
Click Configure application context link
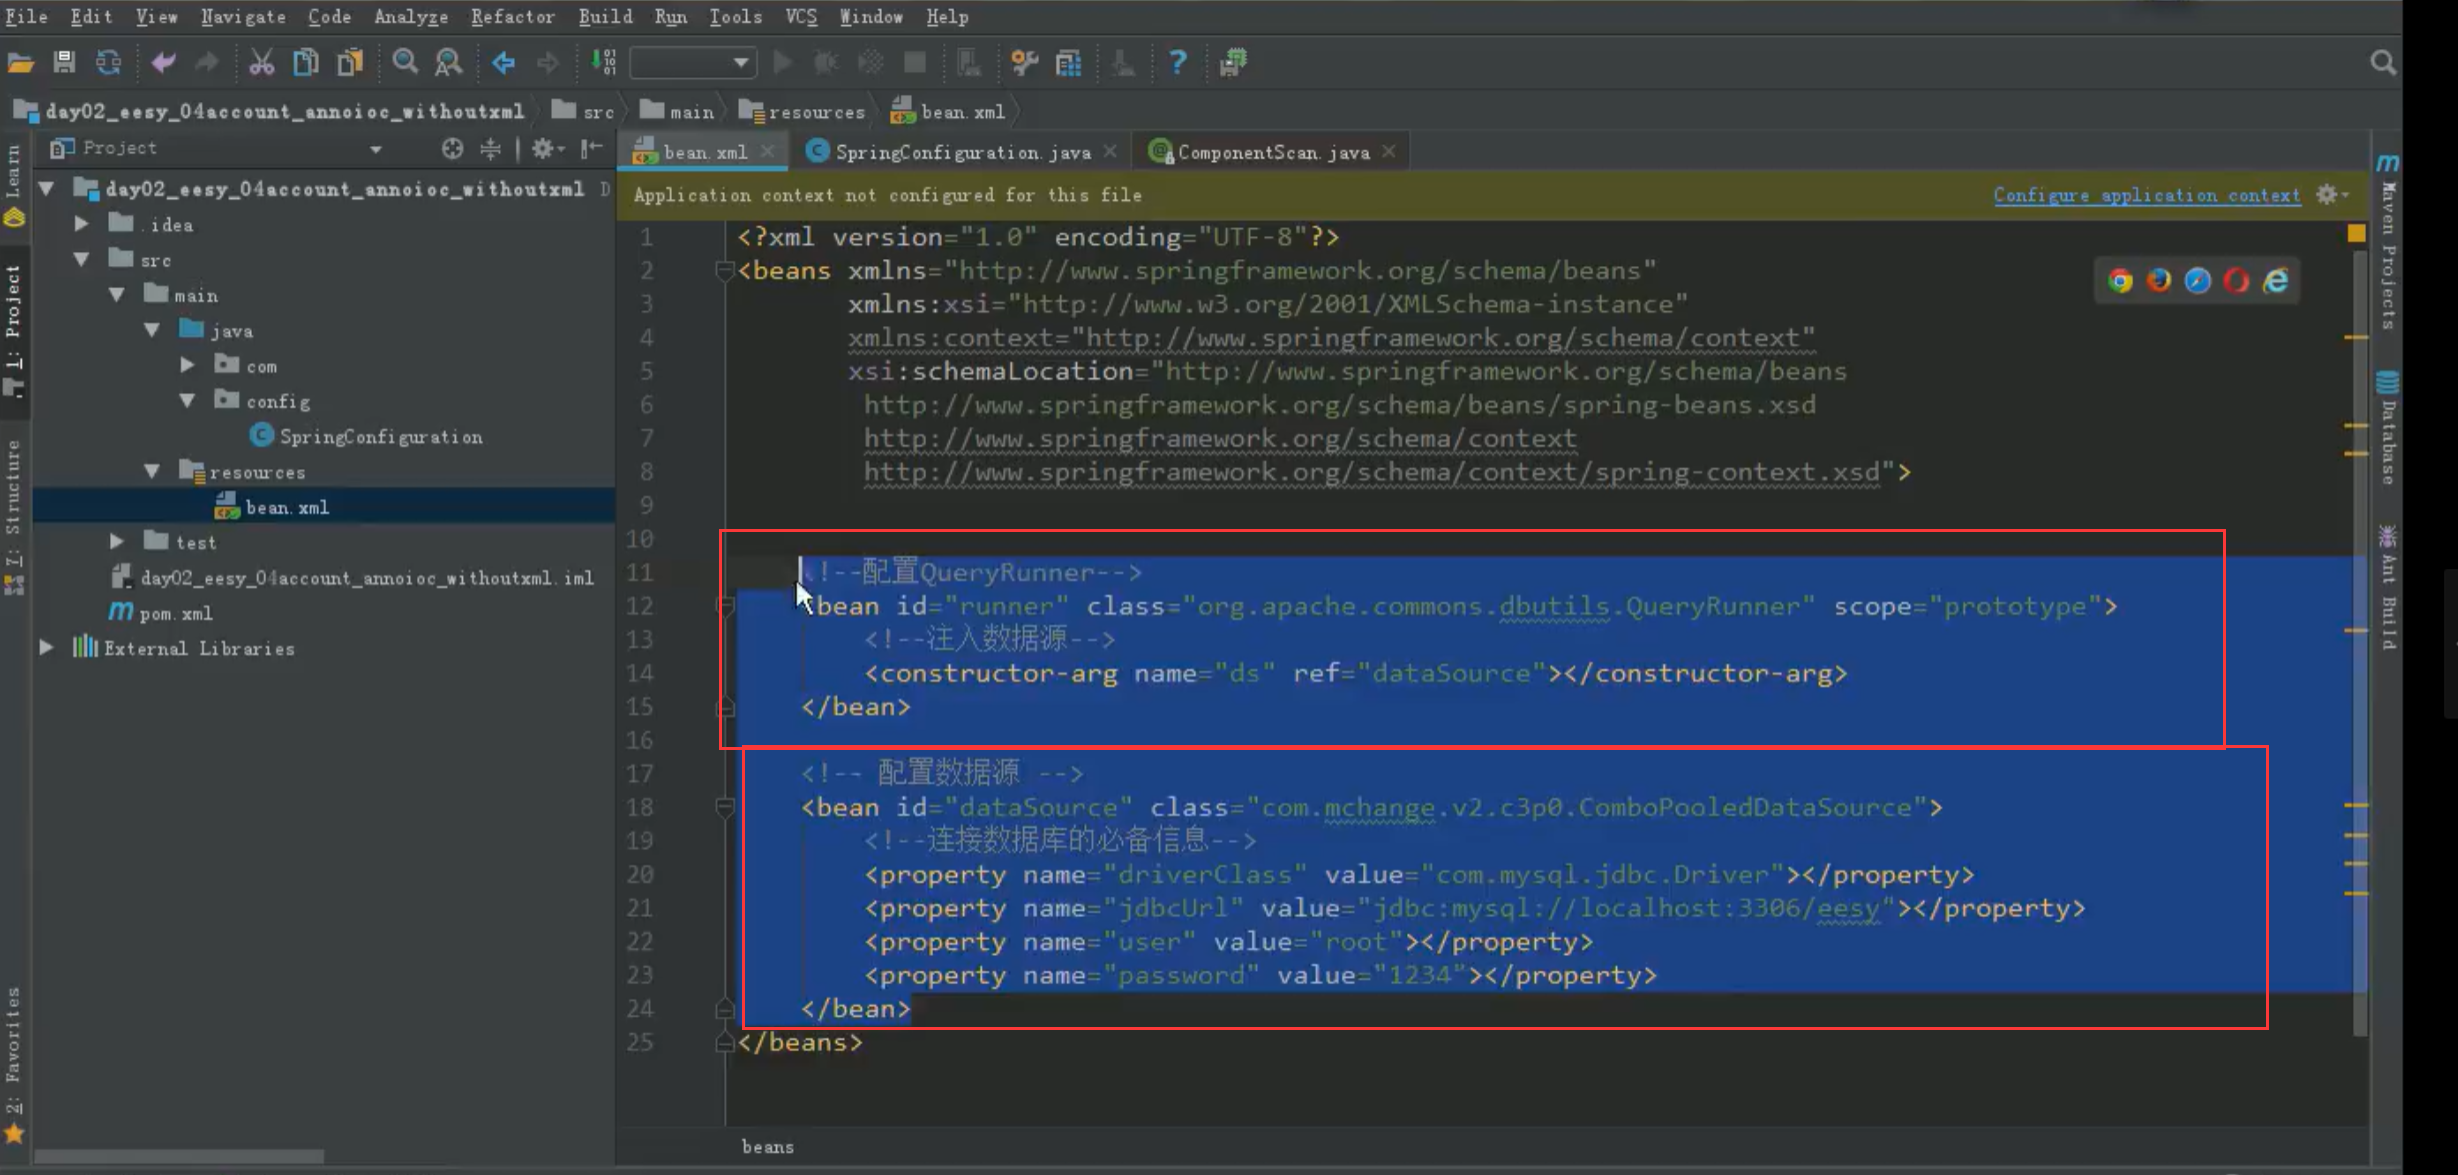point(2146,195)
